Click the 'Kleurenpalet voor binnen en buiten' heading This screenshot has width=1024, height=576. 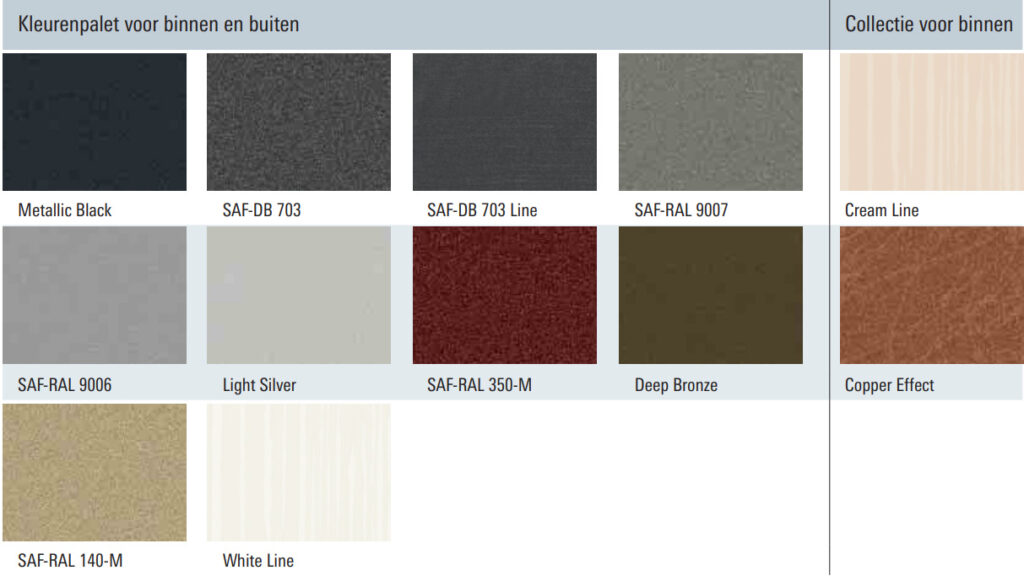(x=158, y=24)
